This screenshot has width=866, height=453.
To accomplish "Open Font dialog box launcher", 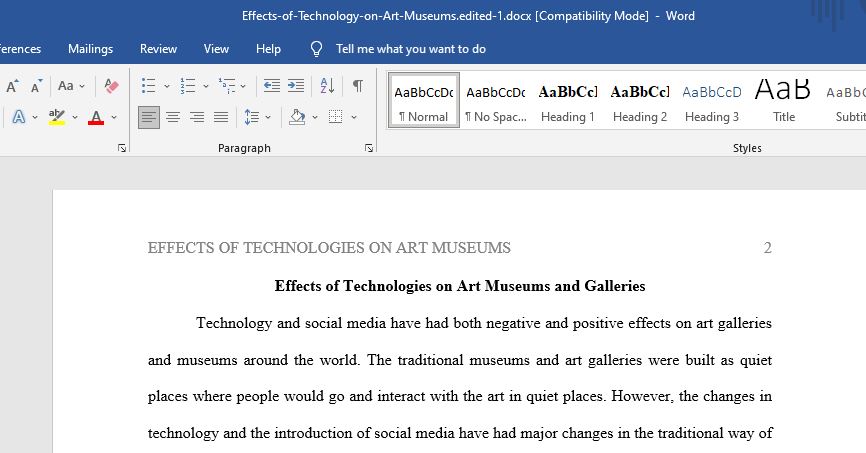I will tap(122, 148).
